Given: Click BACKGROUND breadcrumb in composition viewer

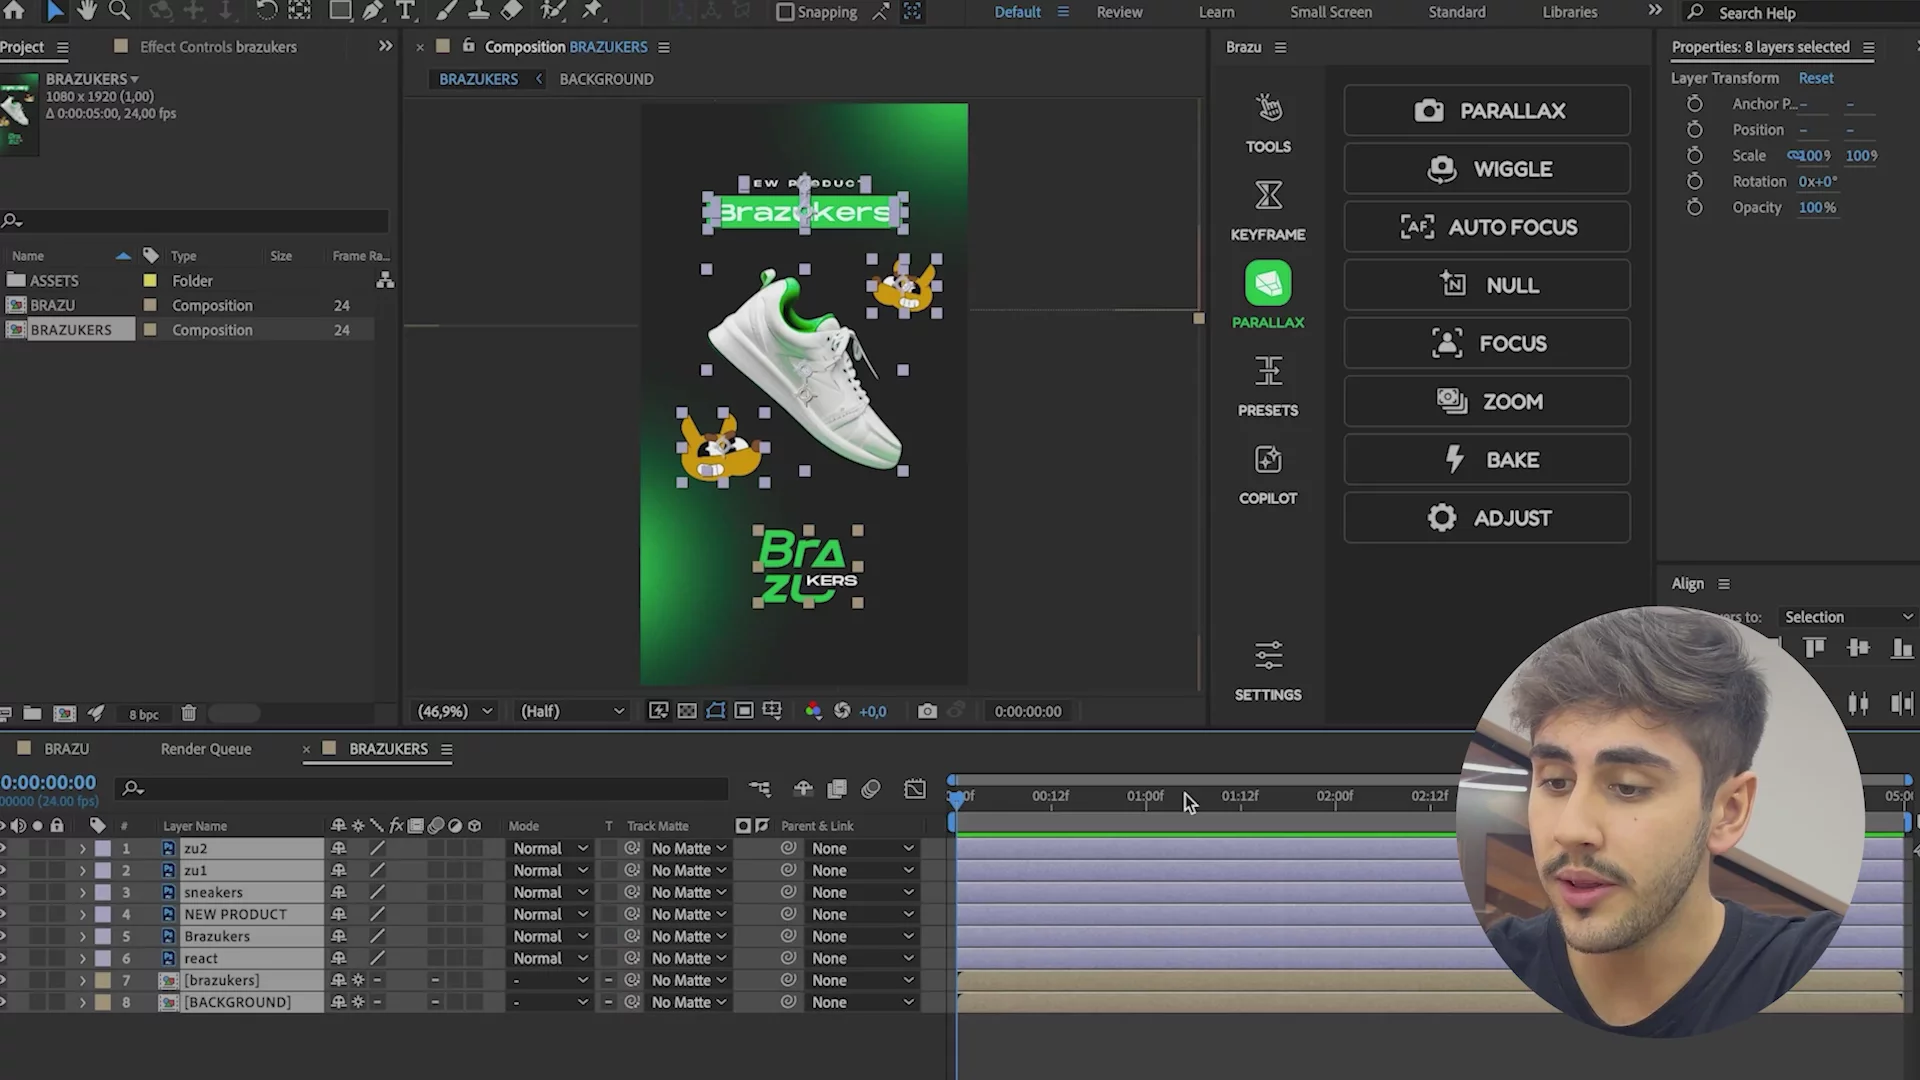Looking at the screenshot, I should pos(606,79).
